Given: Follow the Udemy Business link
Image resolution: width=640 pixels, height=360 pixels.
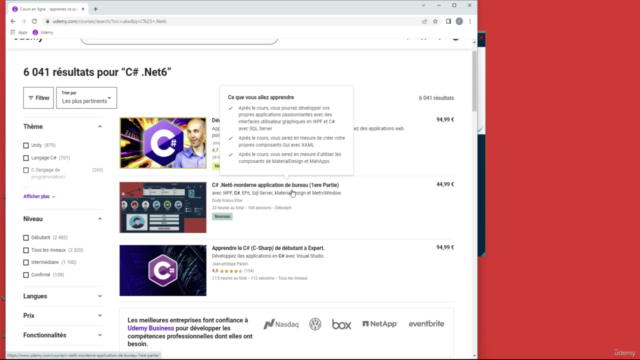Looking at the screenshot, I should tap(151, 328).
